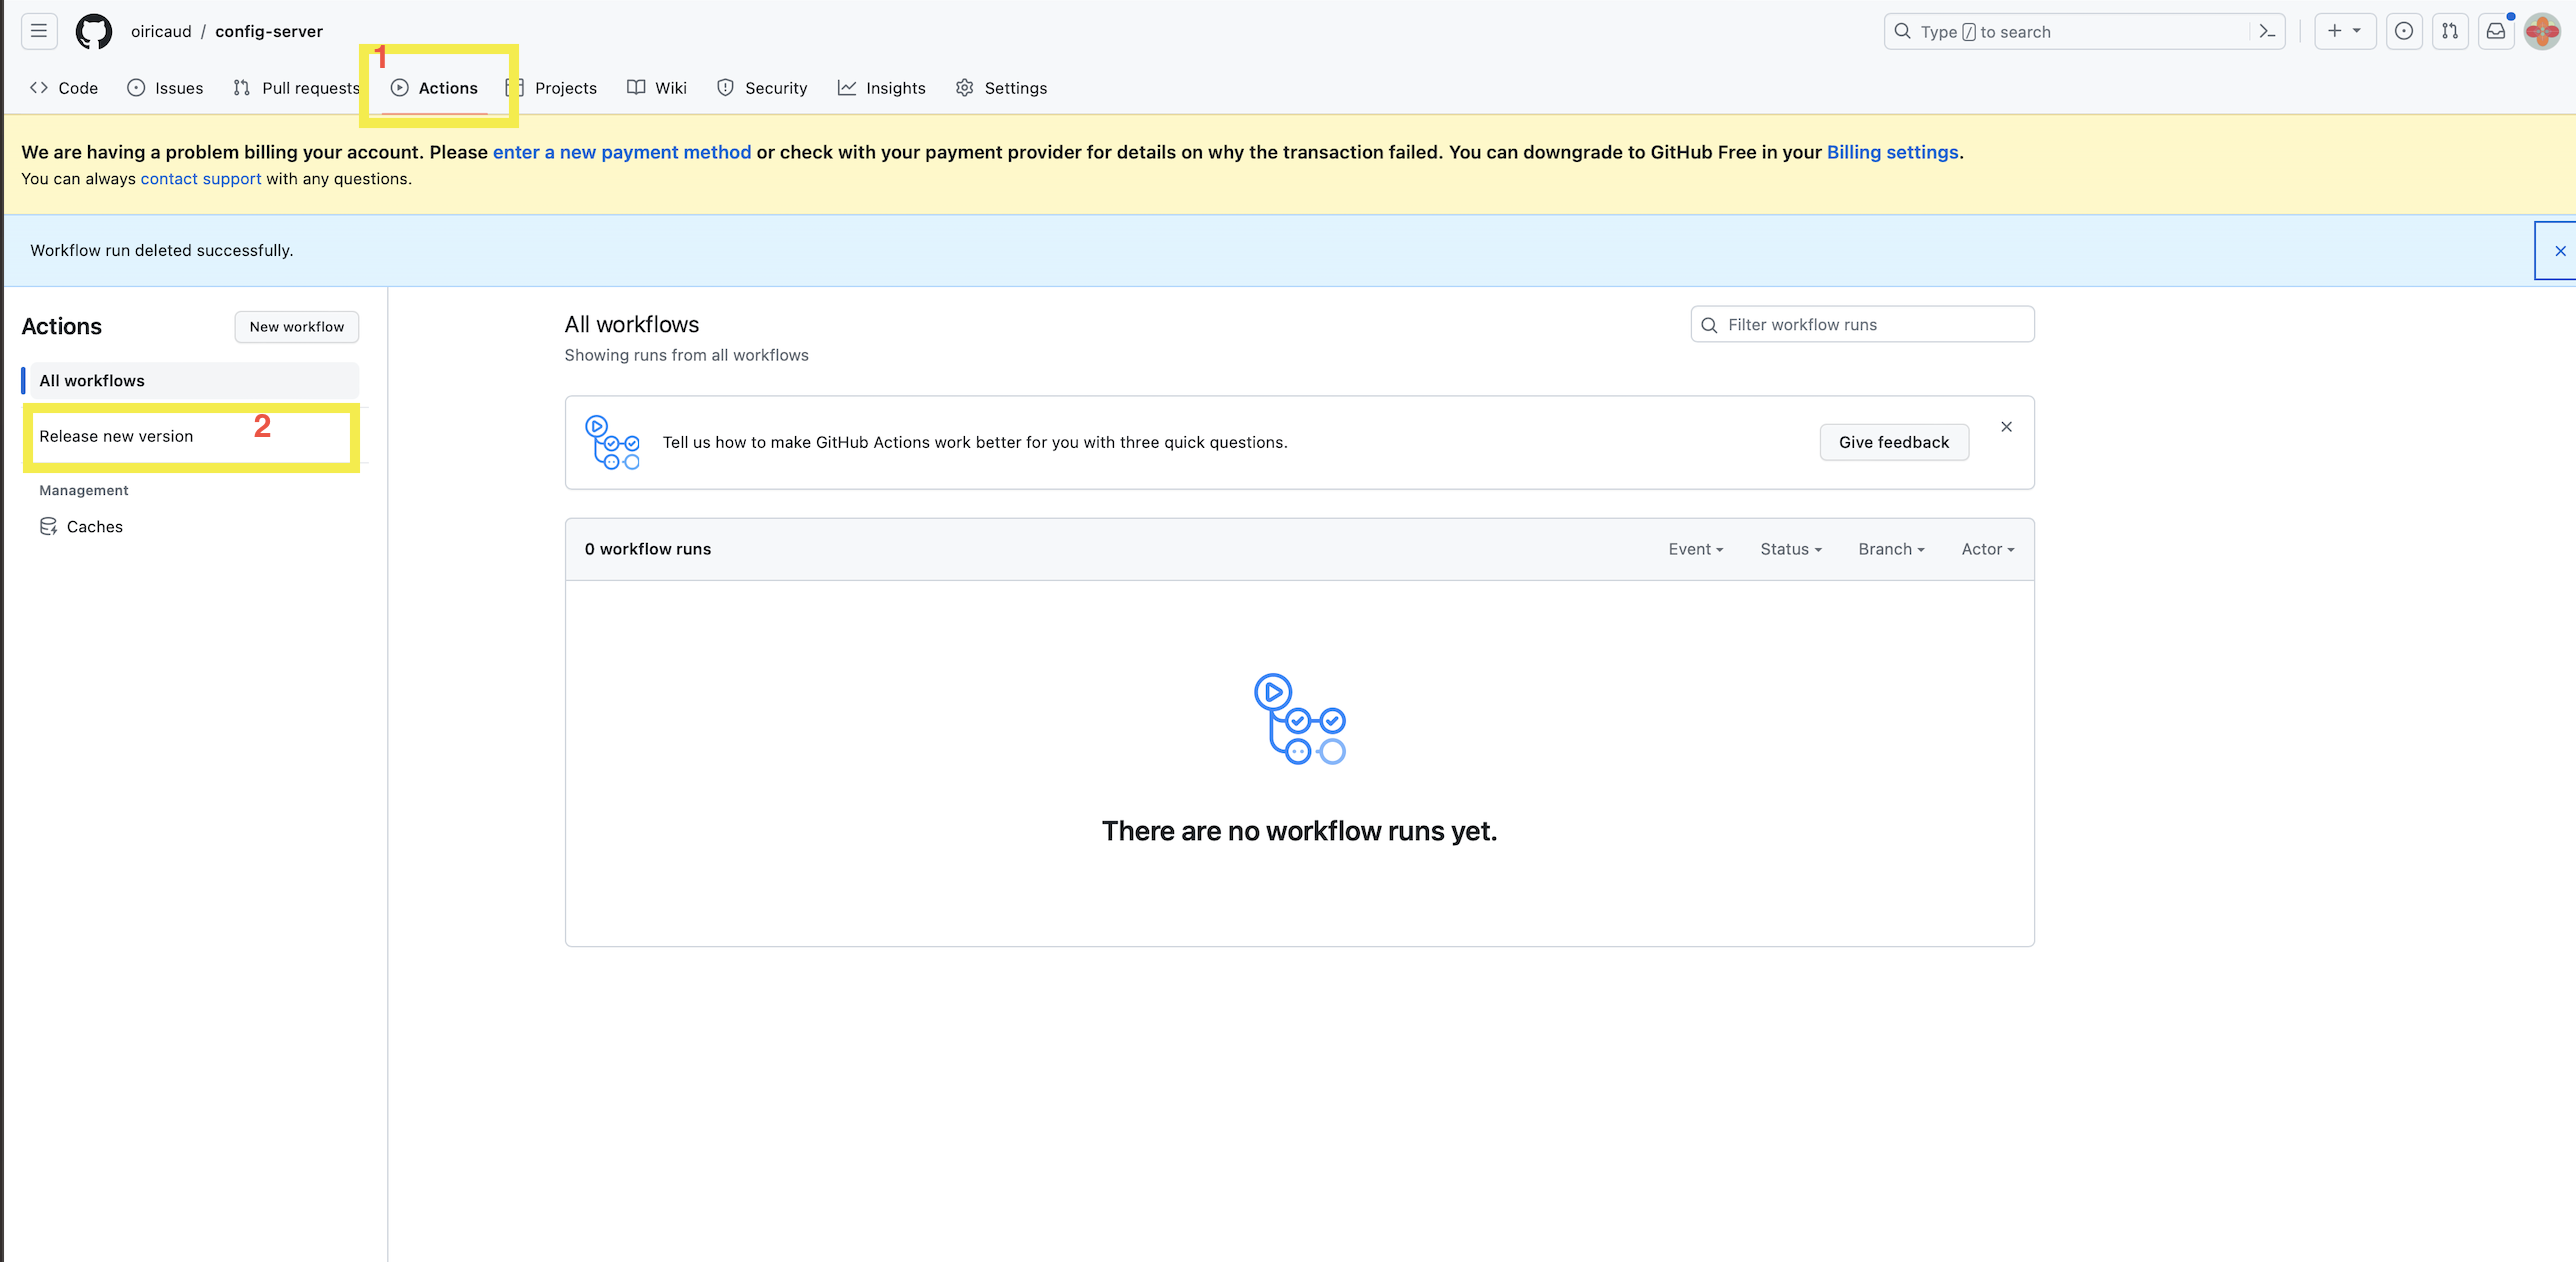2576x1262 pixels.
Task: Open the issues icon in the header
Action: tap(2403, 31)
